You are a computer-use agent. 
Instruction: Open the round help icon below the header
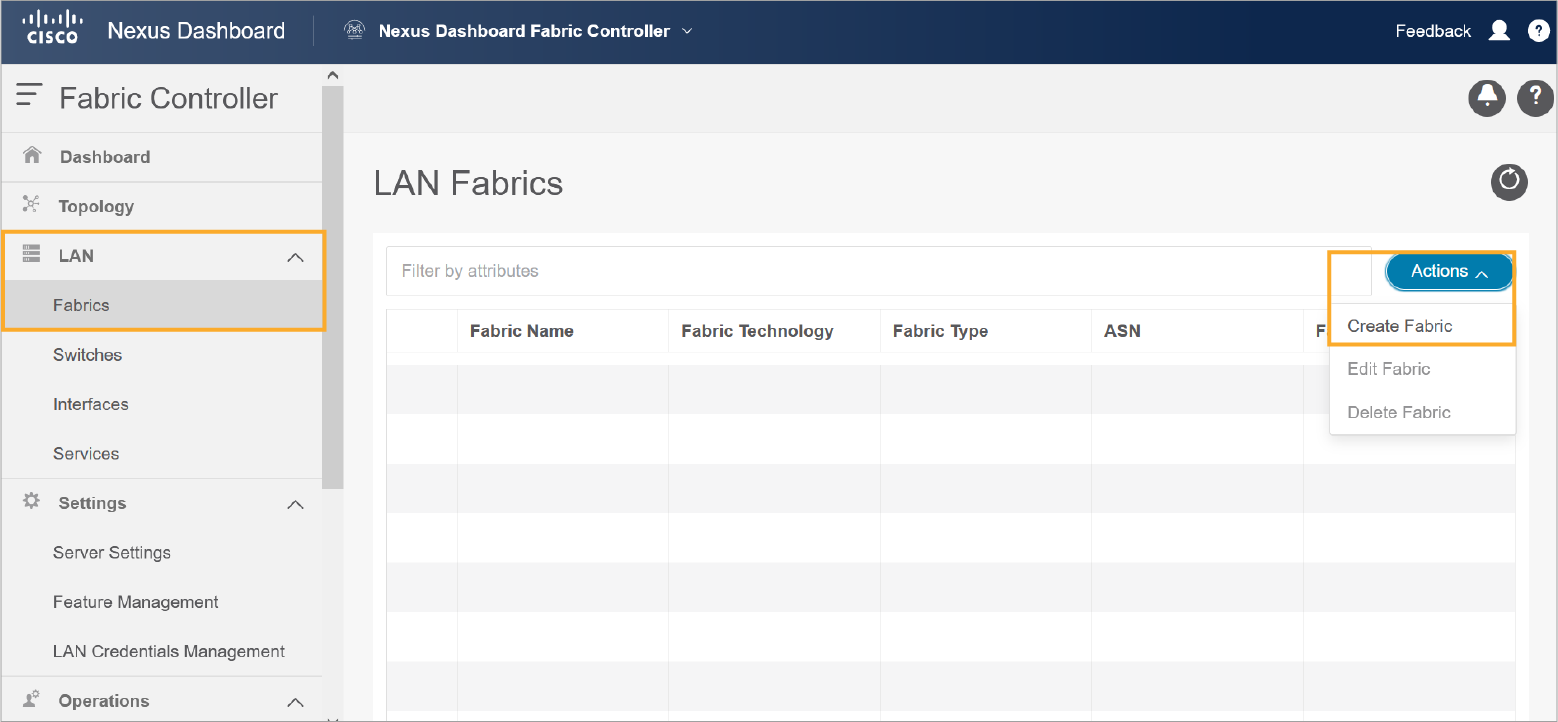pos(1535,97)
